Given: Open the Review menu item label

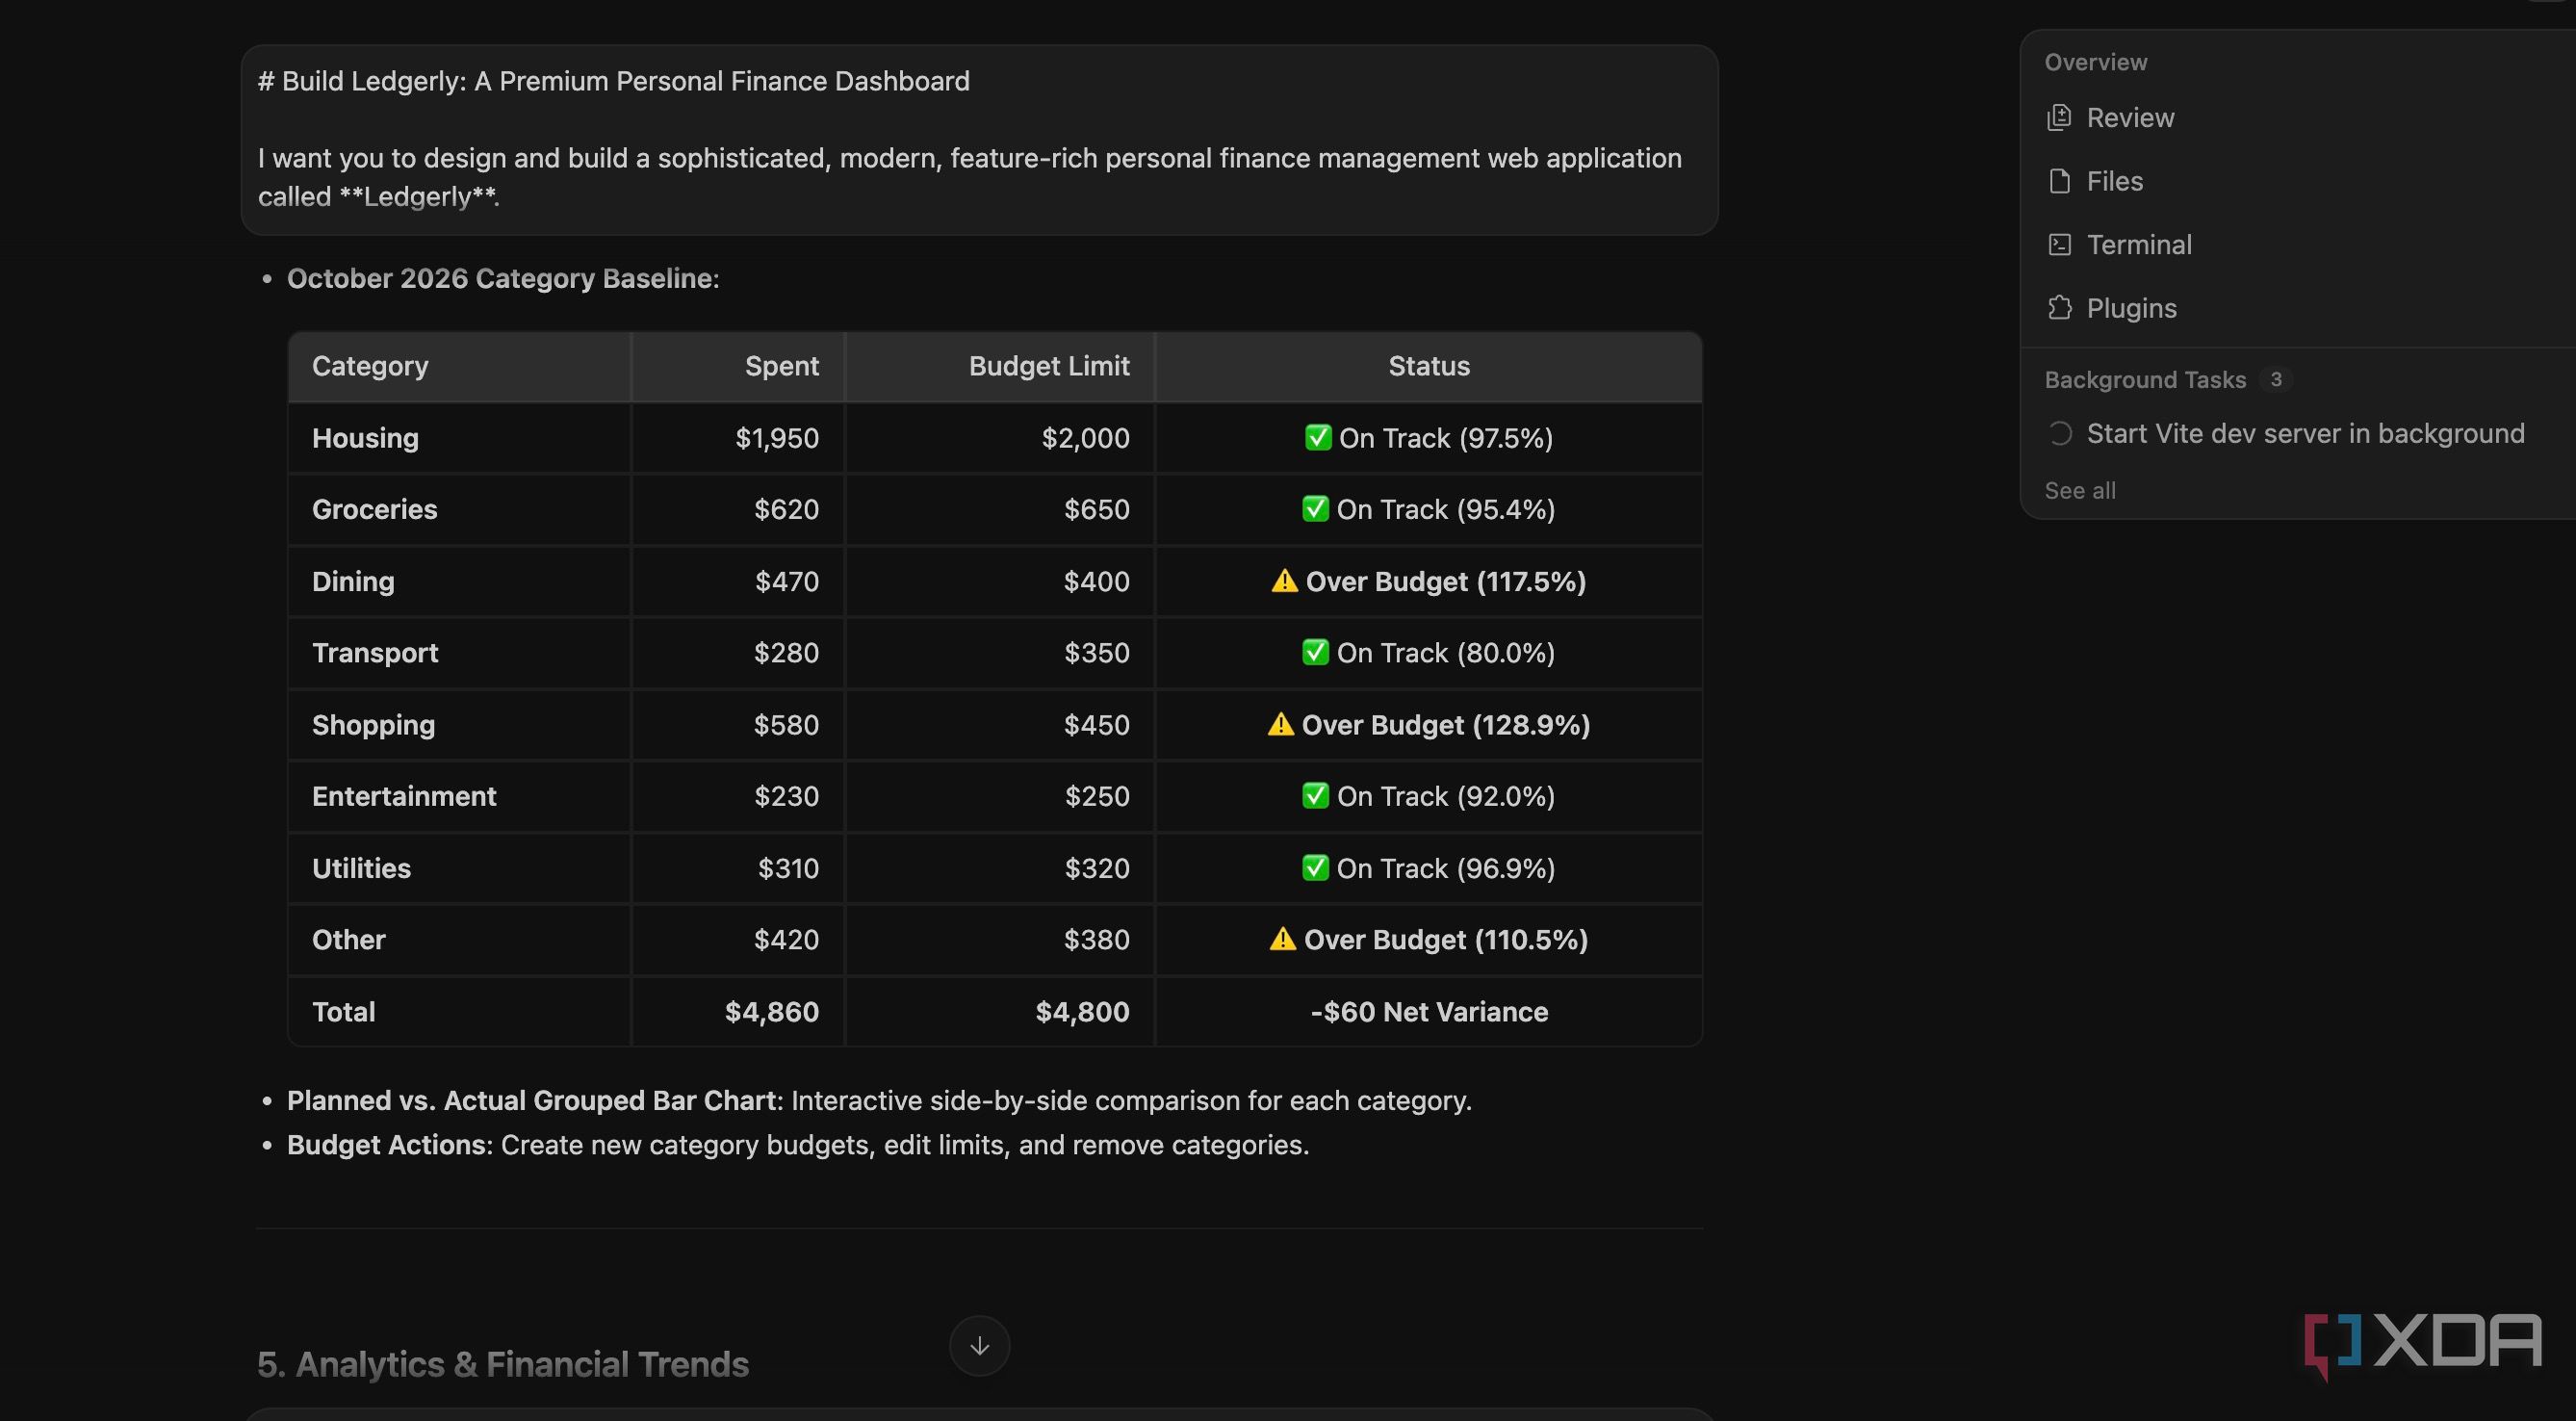Looking at the screenshot, I should [2130, 118].
